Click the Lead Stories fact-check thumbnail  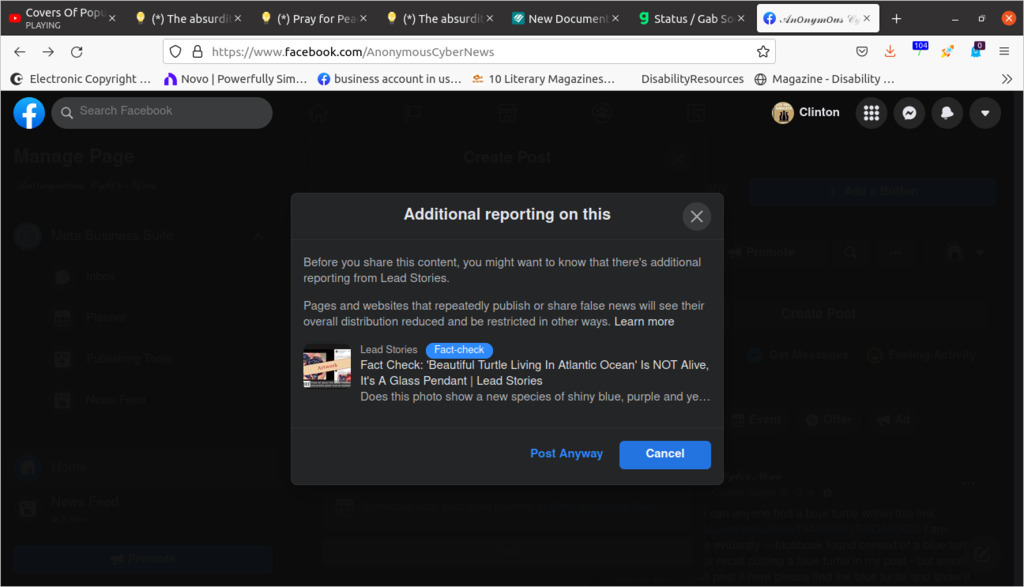(x=327, y=367)
